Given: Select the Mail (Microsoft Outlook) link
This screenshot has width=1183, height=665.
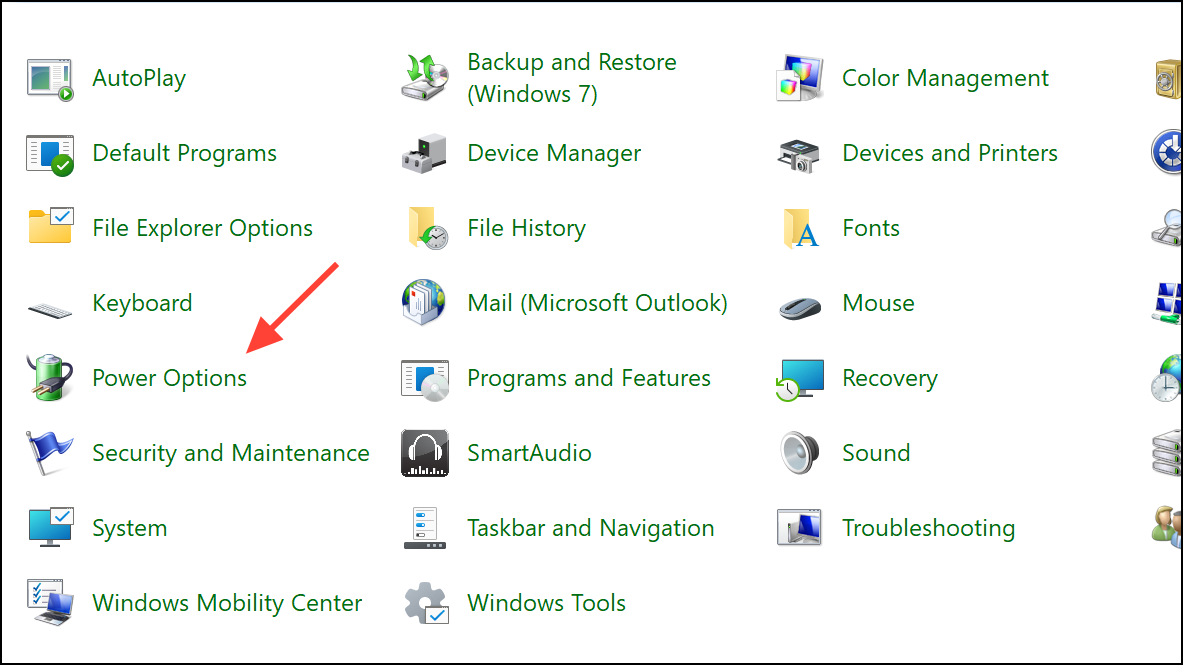Looking at the screenshot, I should [x=596, y=302].
